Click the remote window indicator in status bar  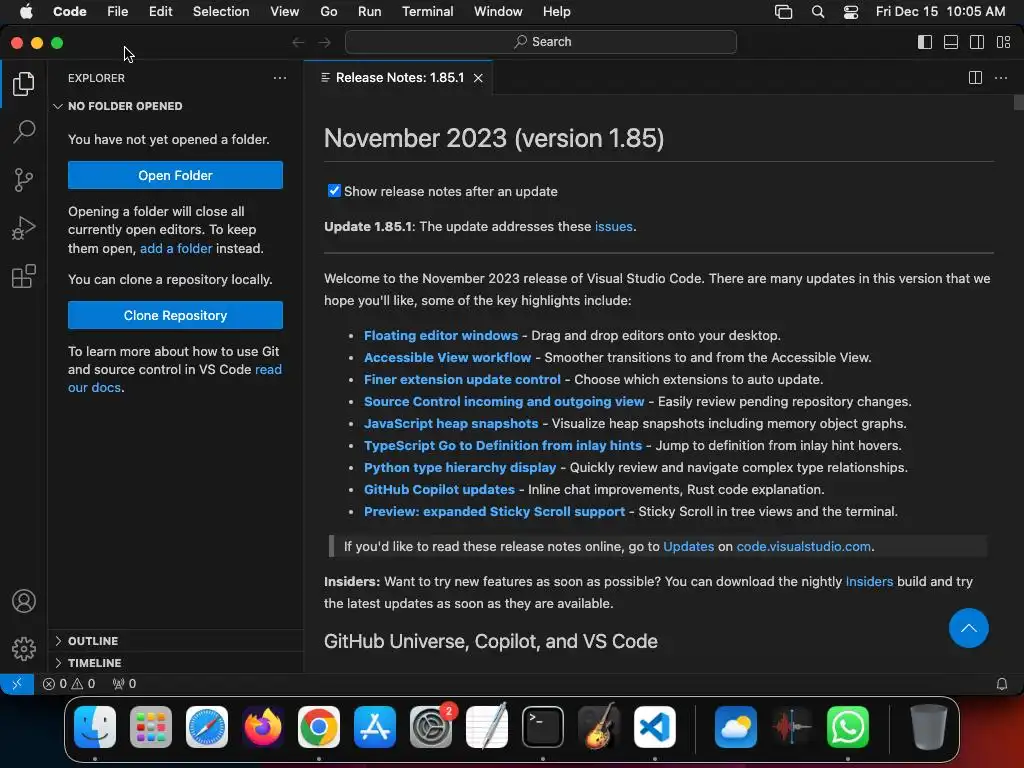17,684
